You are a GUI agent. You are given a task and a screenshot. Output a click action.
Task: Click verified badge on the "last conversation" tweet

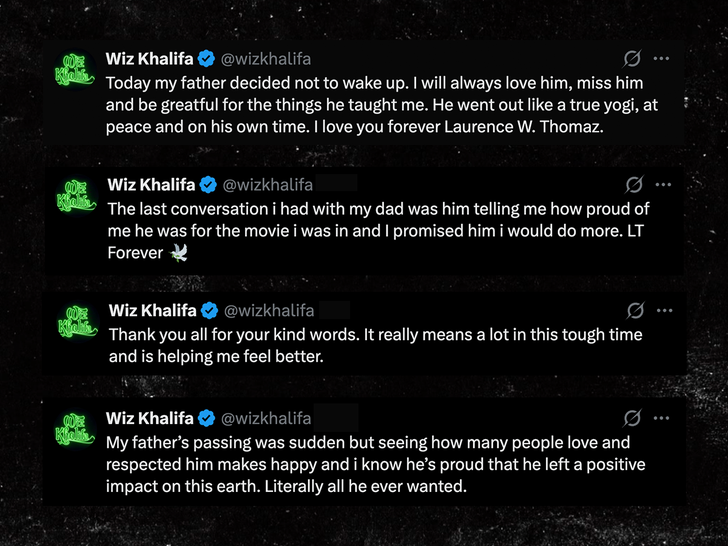coord(208,185)
